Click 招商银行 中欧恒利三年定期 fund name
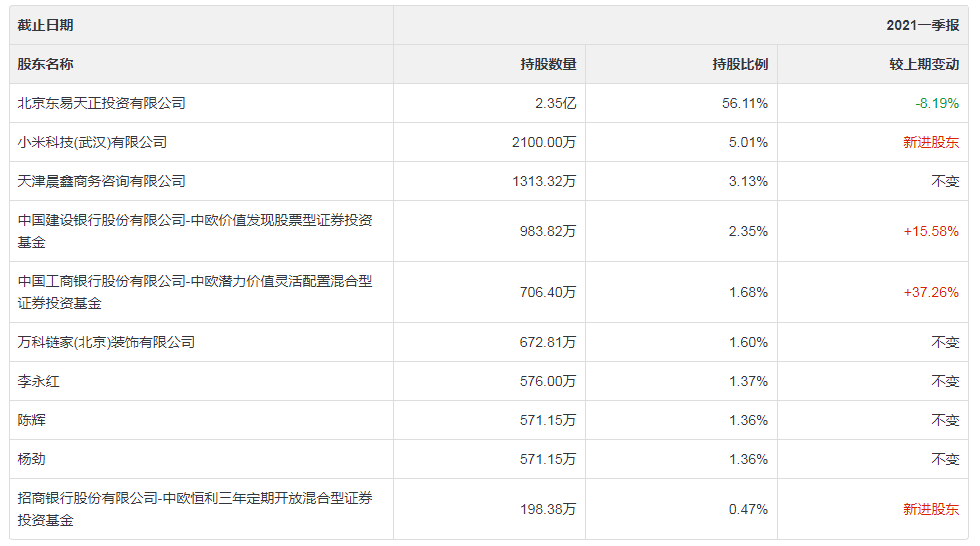This screenshot has width=980, height=546. pyautogui.click(x=195, y=509)
